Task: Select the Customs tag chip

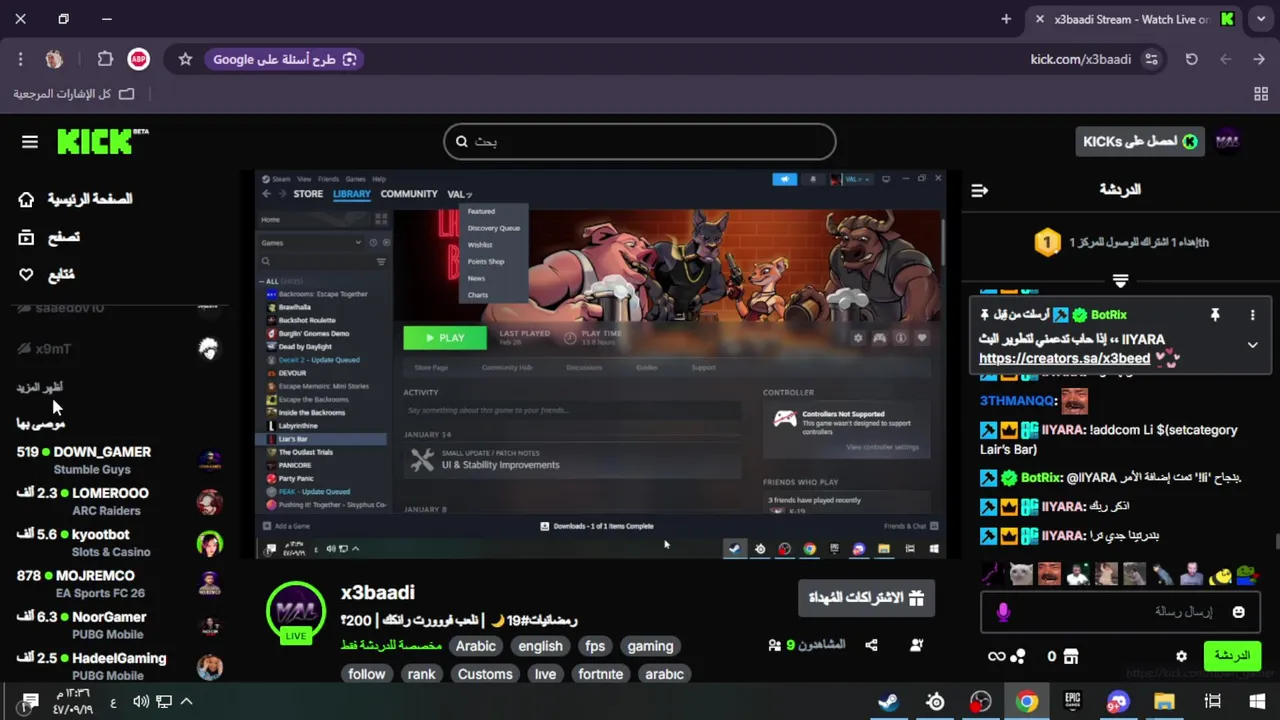Action: pyautogui.click(x=485, y=674)
